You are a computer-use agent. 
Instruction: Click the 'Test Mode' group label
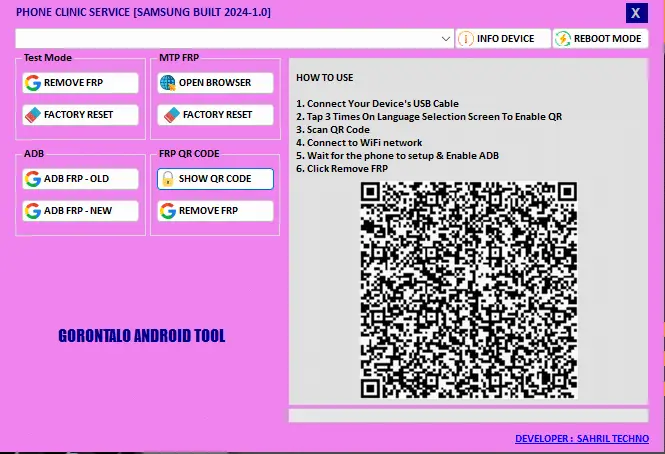(48, 58)
